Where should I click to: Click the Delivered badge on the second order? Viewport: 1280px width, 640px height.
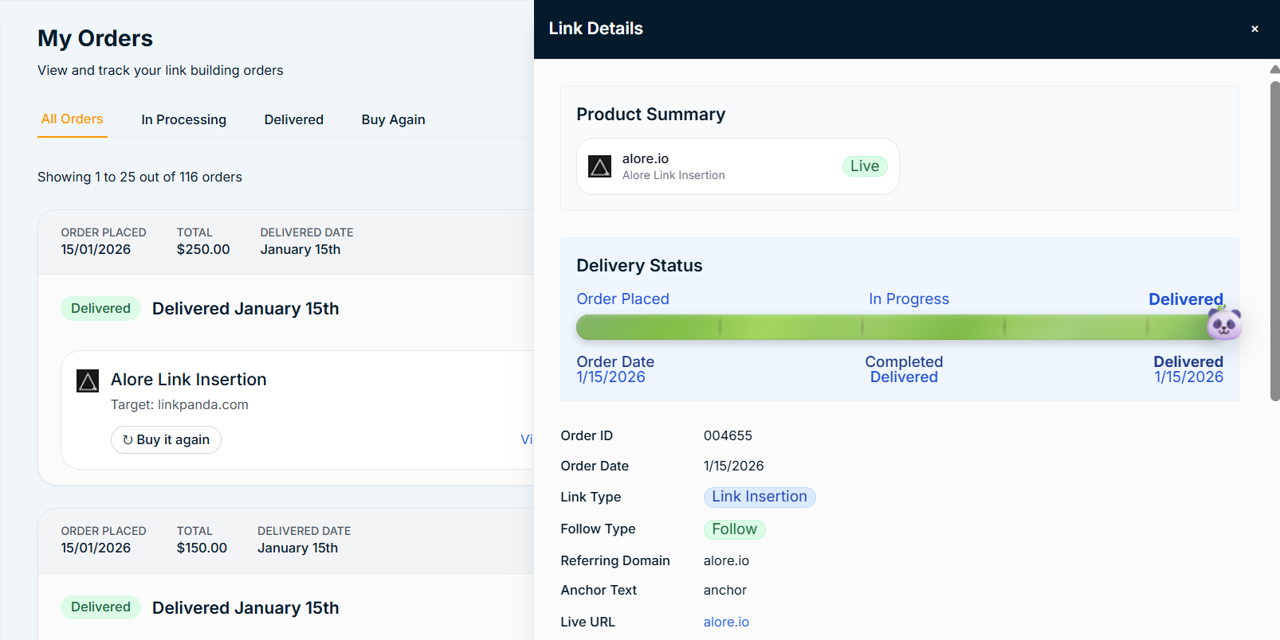(x=100, y=607)
